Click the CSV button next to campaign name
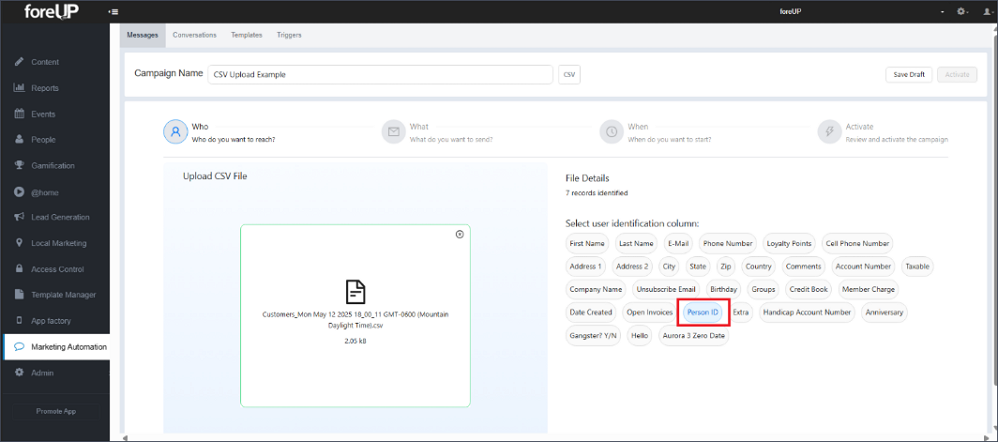This screenshot has width=998, height=442. [x=569, y=75]
